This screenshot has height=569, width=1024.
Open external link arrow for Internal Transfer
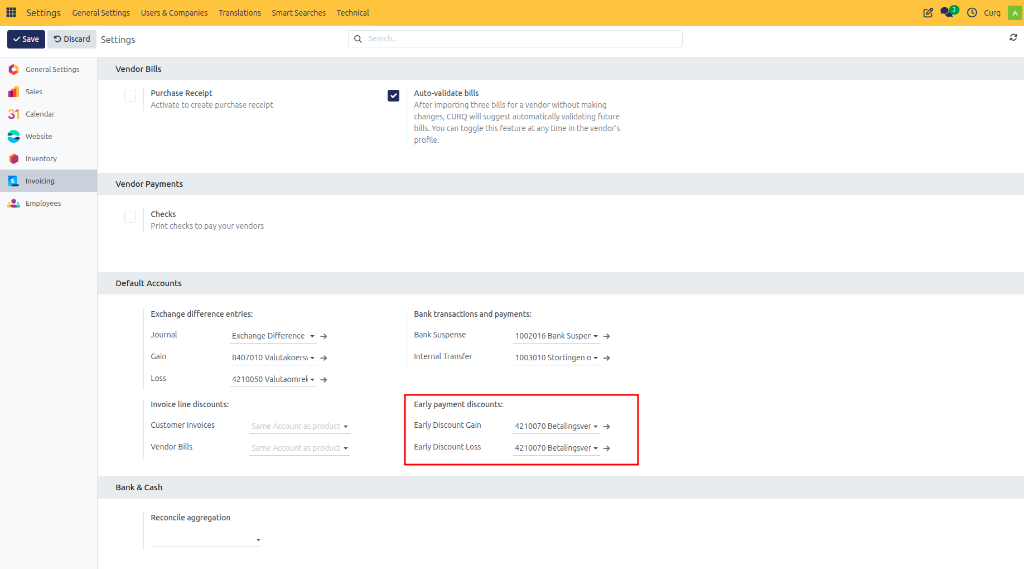(x=606, y=358)
